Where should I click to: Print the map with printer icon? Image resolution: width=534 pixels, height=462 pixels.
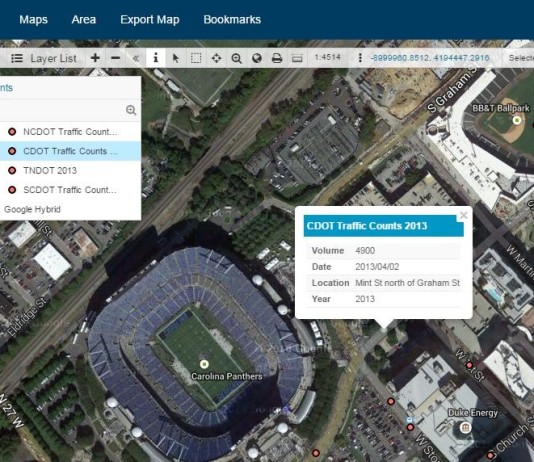click(277, 58)
